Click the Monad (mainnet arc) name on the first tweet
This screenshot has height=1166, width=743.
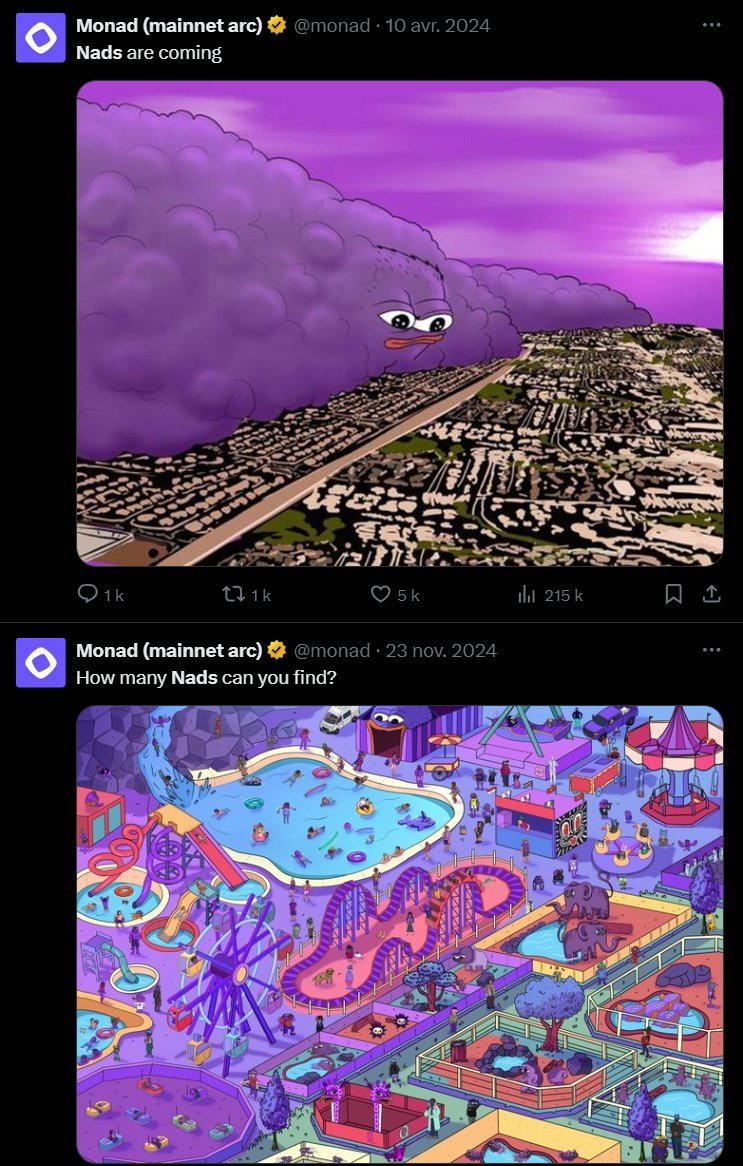(x=169, y=25)
